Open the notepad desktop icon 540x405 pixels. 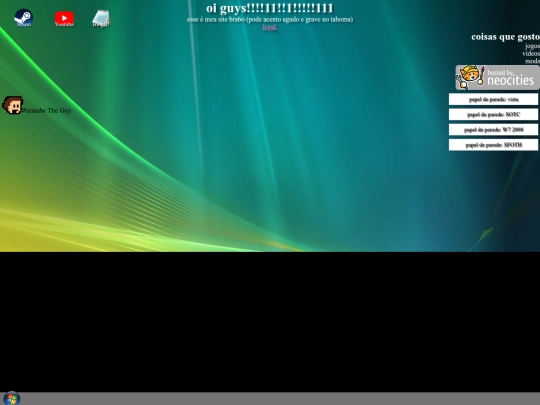101,19
